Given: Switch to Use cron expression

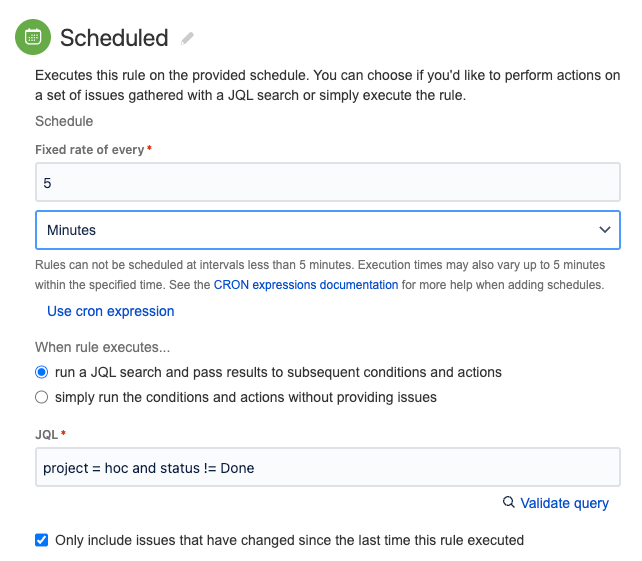Looking at the screenshot, I should pyautogui.click(x=111, y=311).
